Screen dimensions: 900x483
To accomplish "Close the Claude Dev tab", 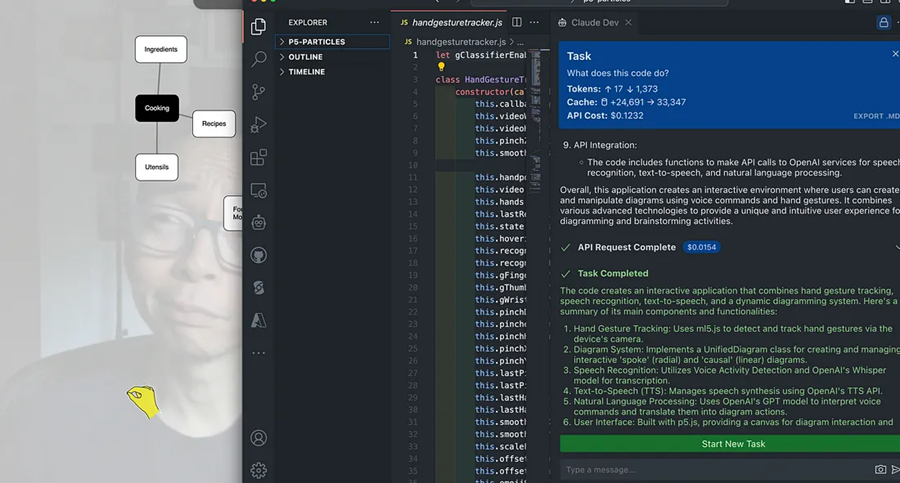I will (x=629, y=22).
